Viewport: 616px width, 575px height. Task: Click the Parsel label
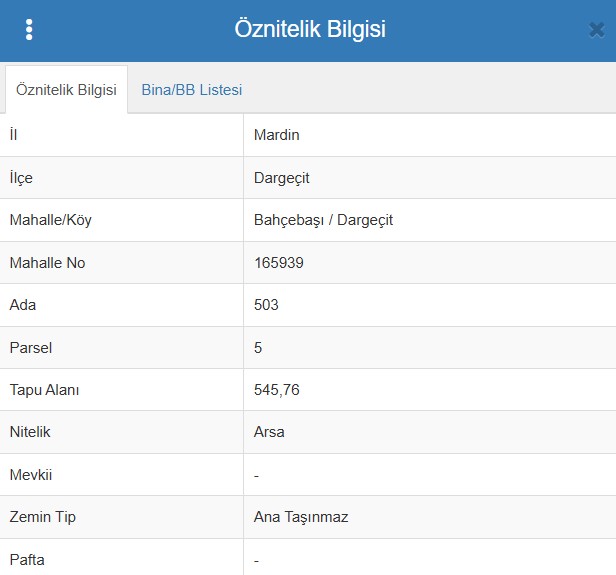31,348
